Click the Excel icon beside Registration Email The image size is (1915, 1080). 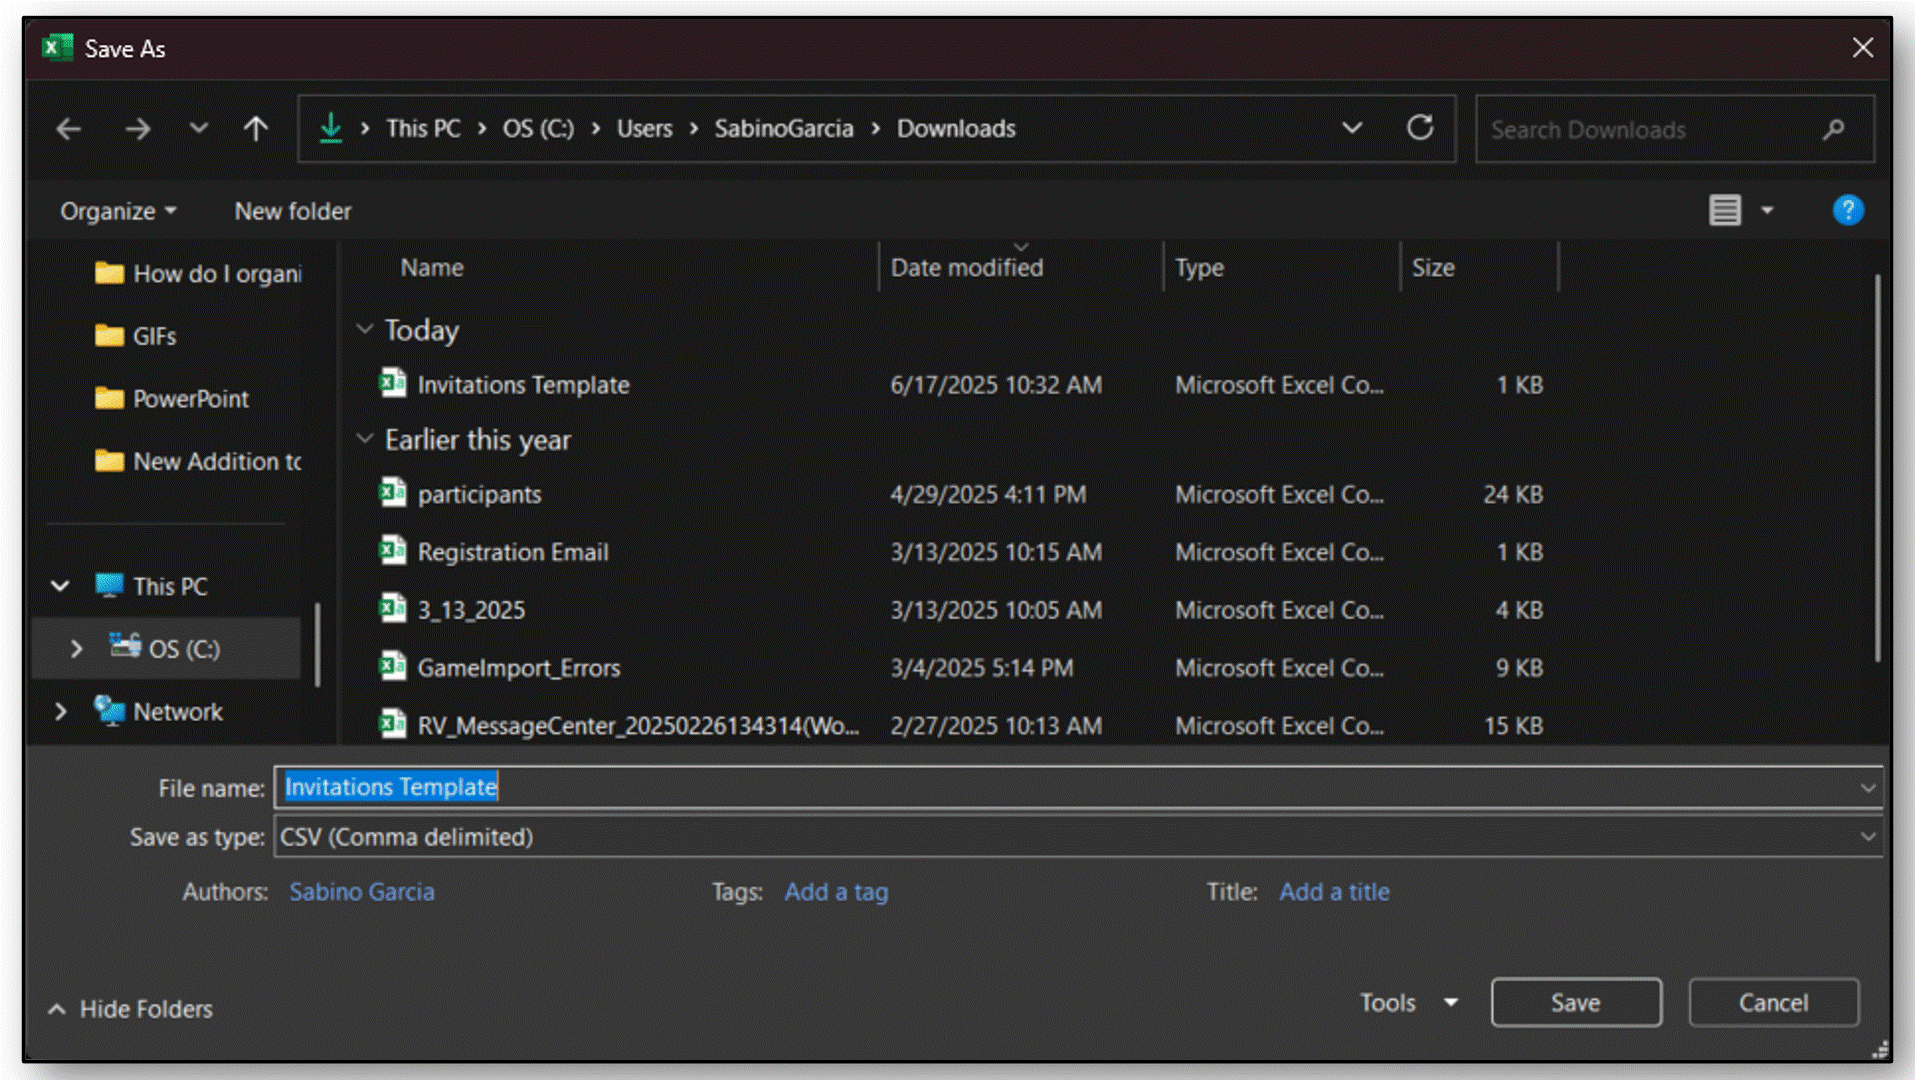coord(393,550)
